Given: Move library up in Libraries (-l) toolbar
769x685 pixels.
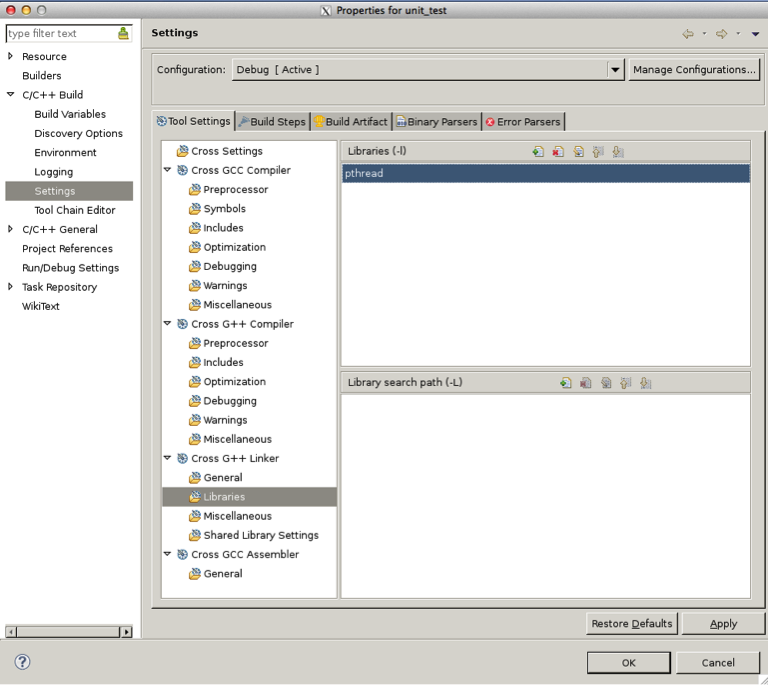Looking at the screenshot, I should 598,152.
